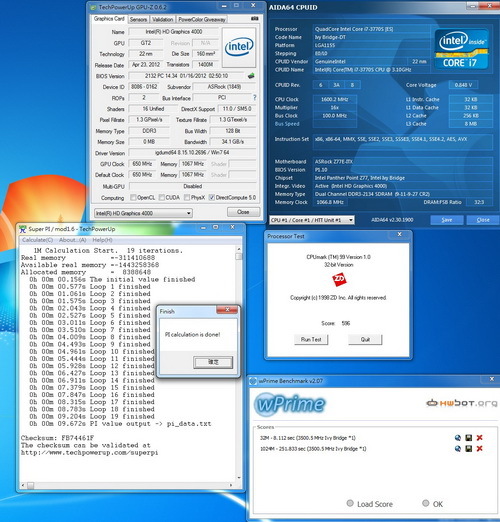Click the Bus Interface question mark icon
Image resolution: width=500 pixels, height=522 pixels.
point(254,97)
